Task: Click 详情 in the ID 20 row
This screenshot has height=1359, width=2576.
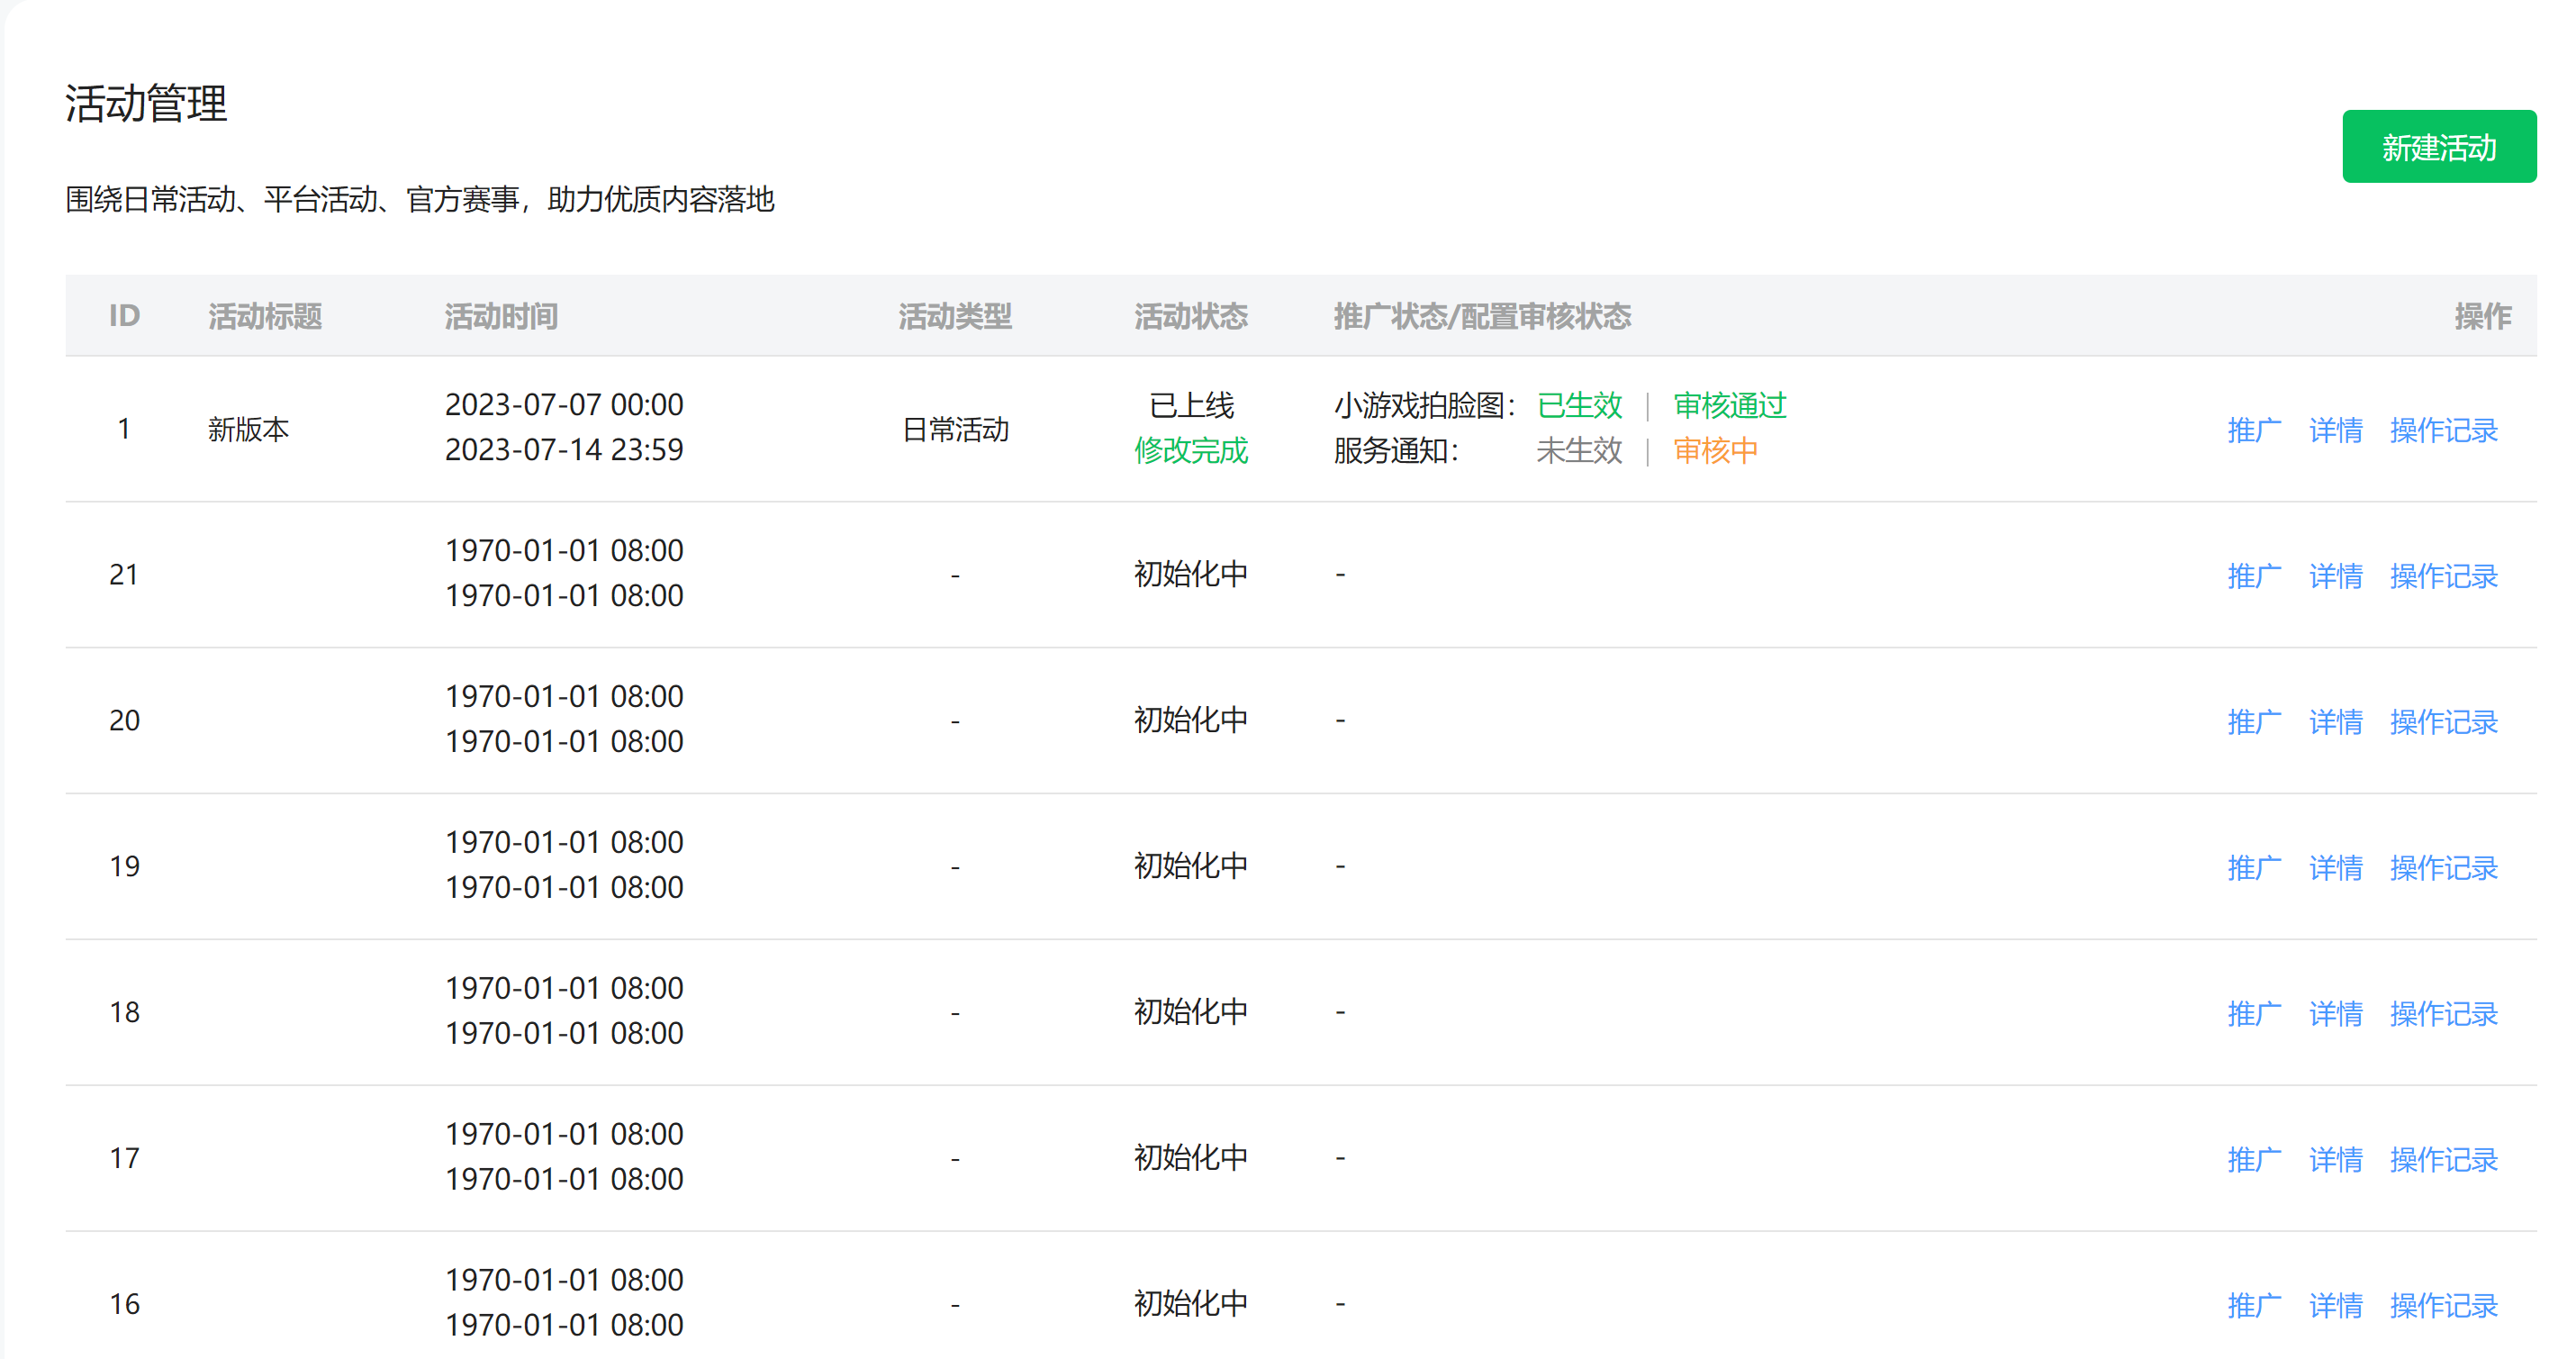Action: pyautogui.click(x=2335, y=722)
